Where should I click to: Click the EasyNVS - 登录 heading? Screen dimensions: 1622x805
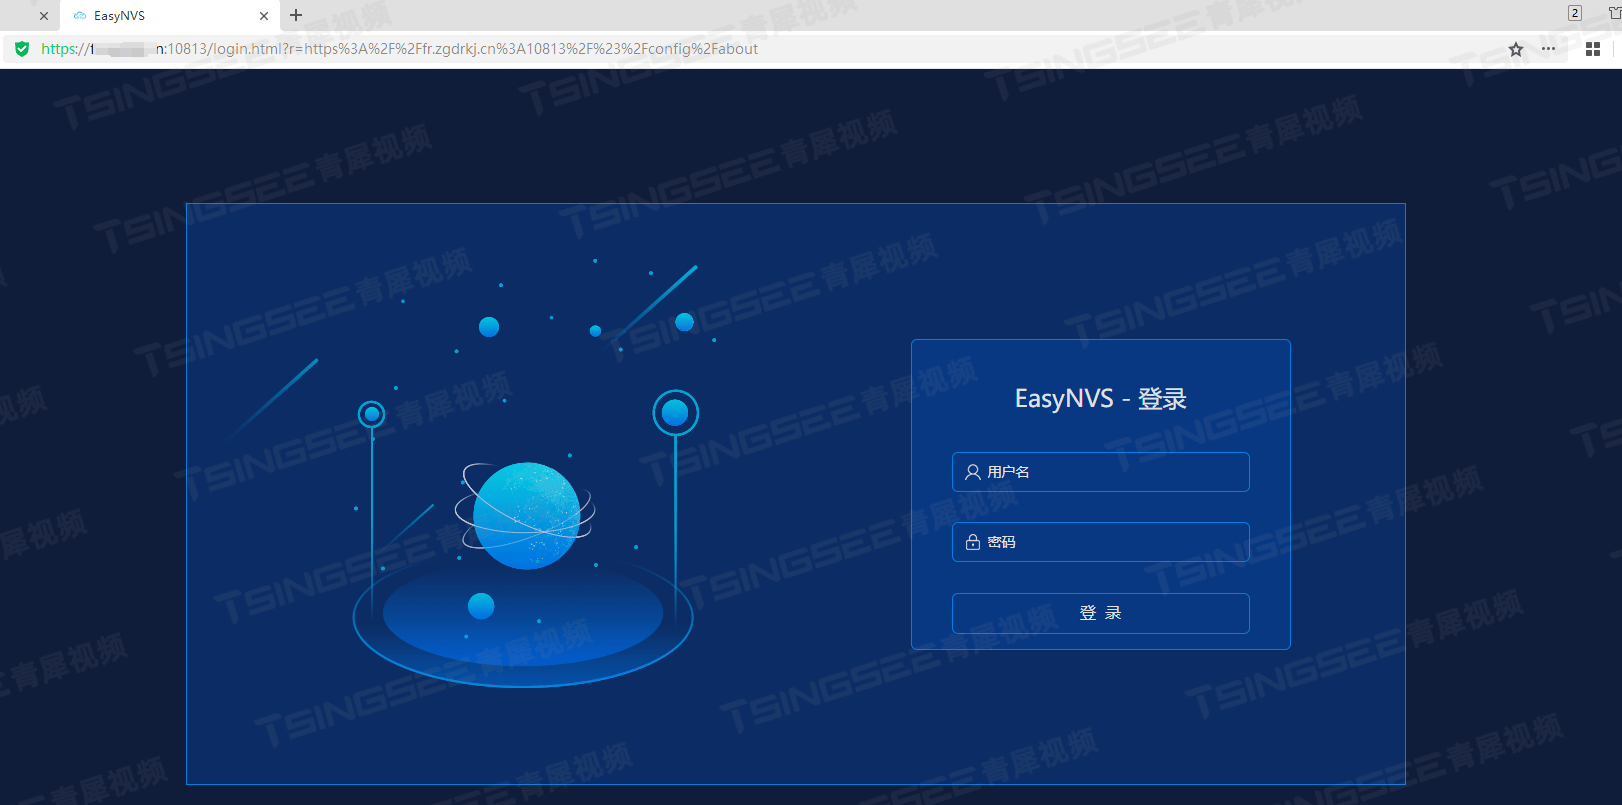1100,399
